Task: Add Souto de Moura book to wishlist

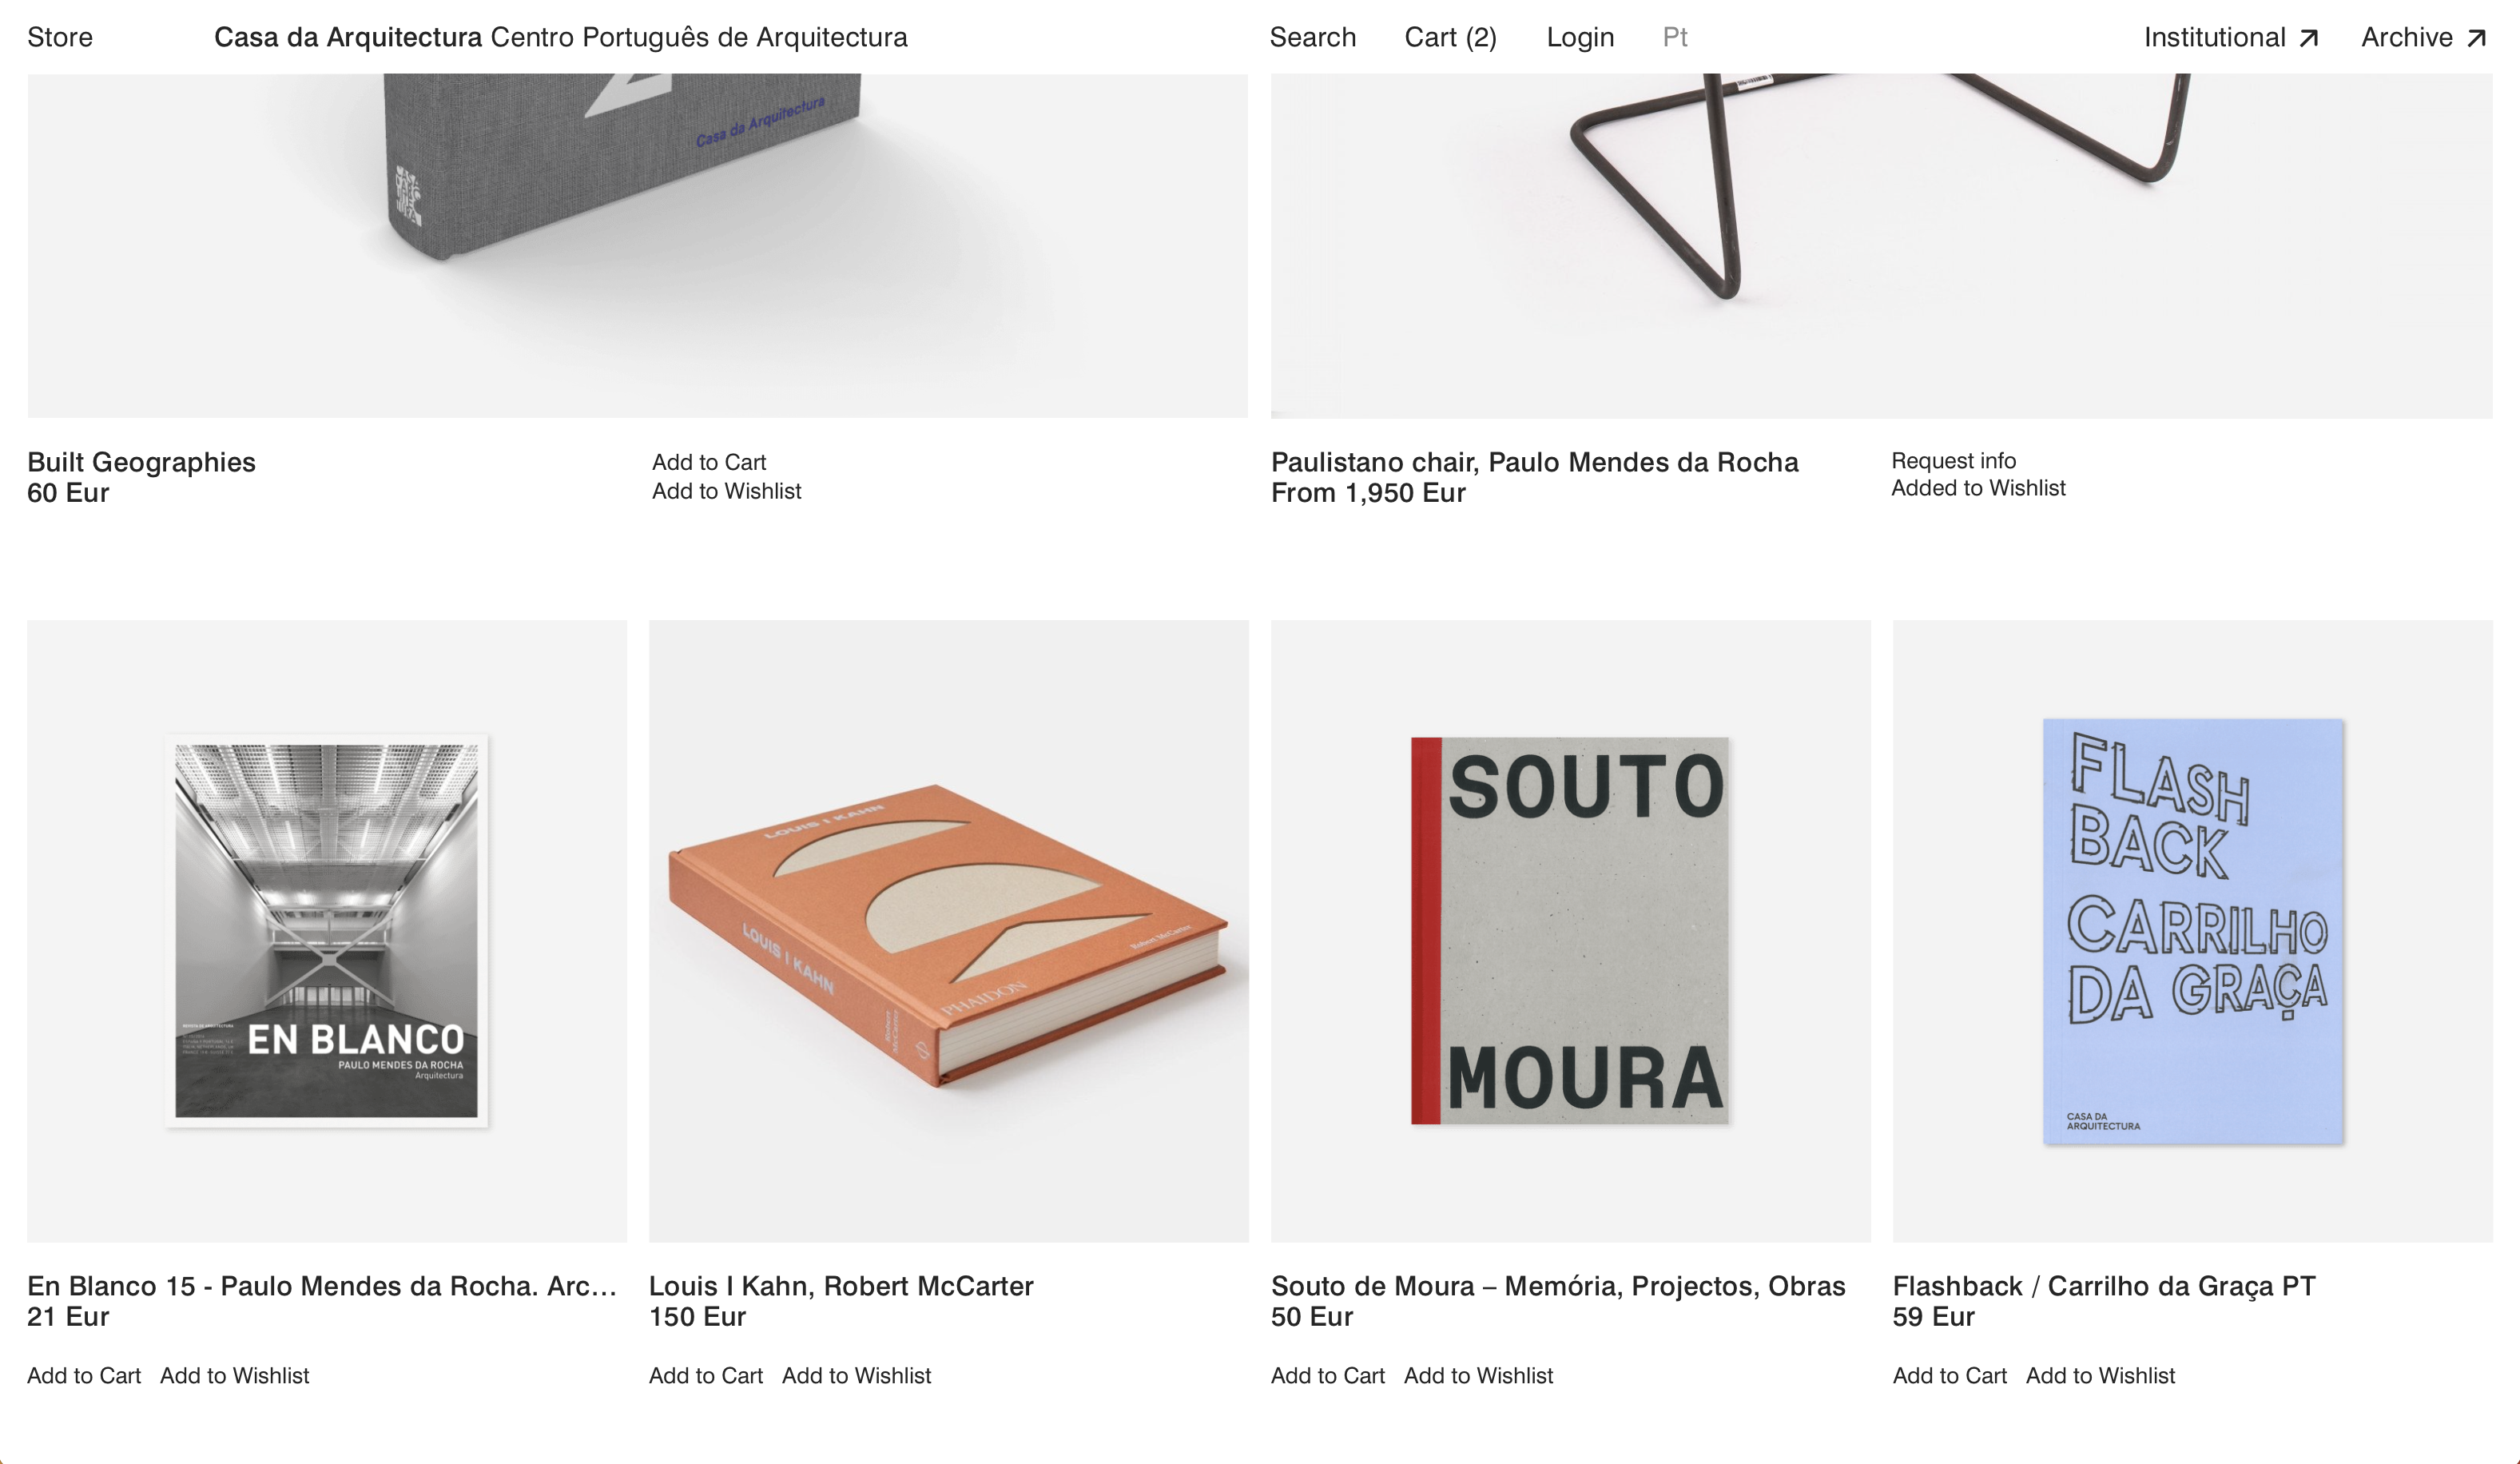Action: coord(1478,1376)
